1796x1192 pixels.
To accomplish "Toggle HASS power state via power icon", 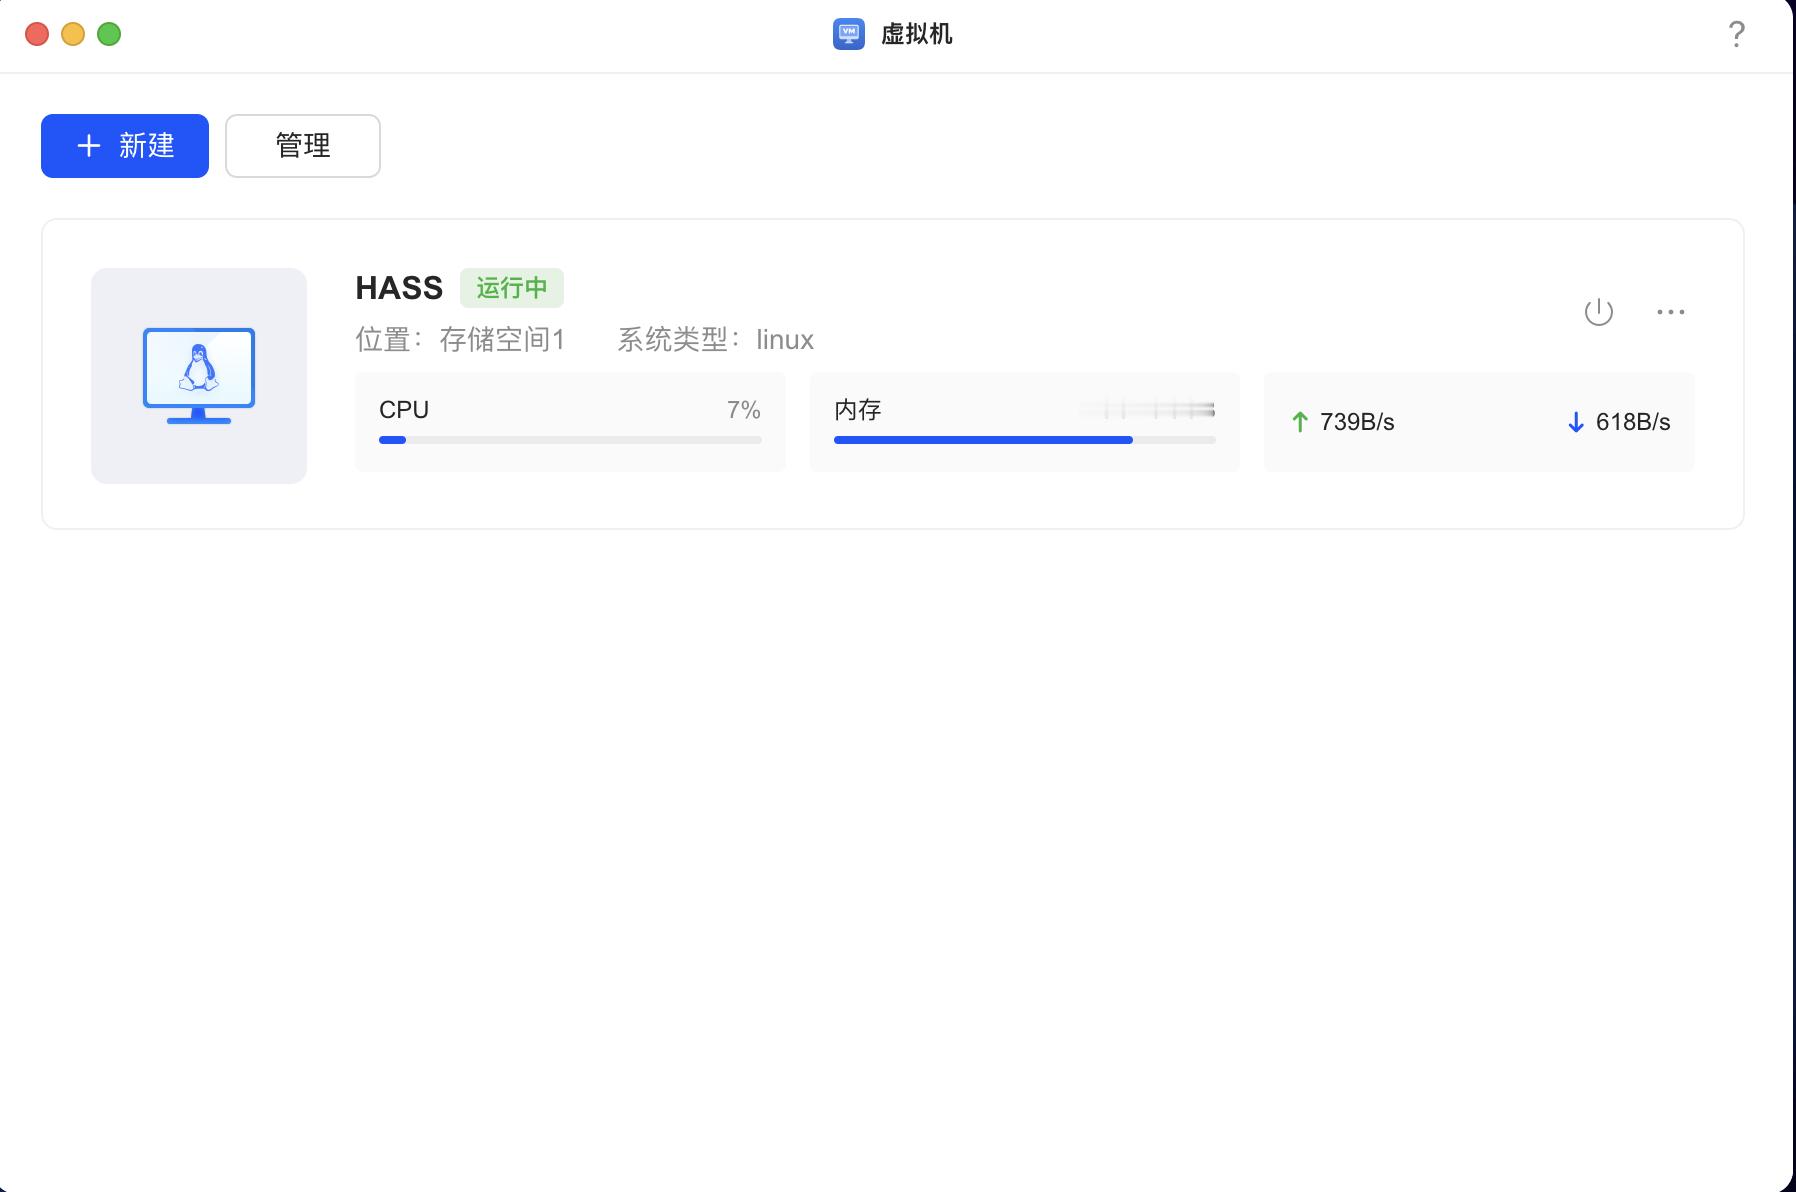I will 1600,311.
